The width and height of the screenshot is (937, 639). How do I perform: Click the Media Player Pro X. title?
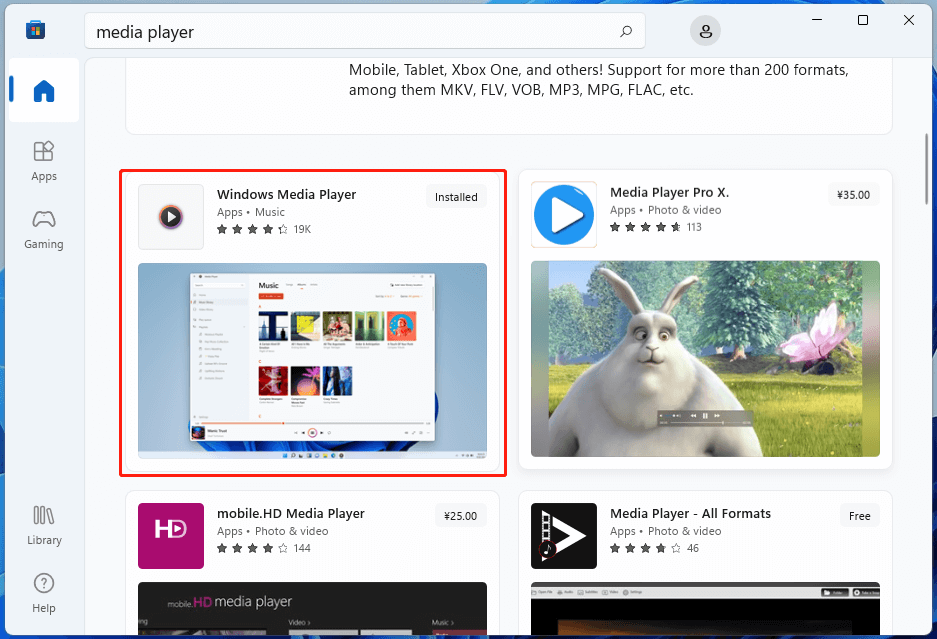(669, 192)
